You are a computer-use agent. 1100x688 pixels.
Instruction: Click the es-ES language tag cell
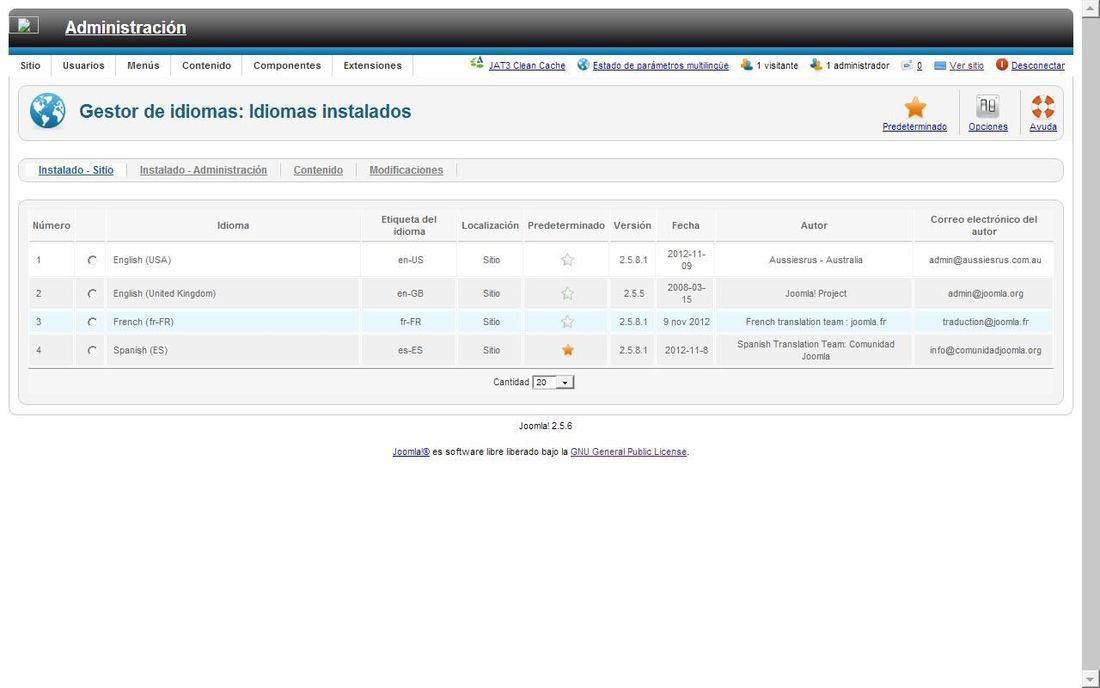410,350
